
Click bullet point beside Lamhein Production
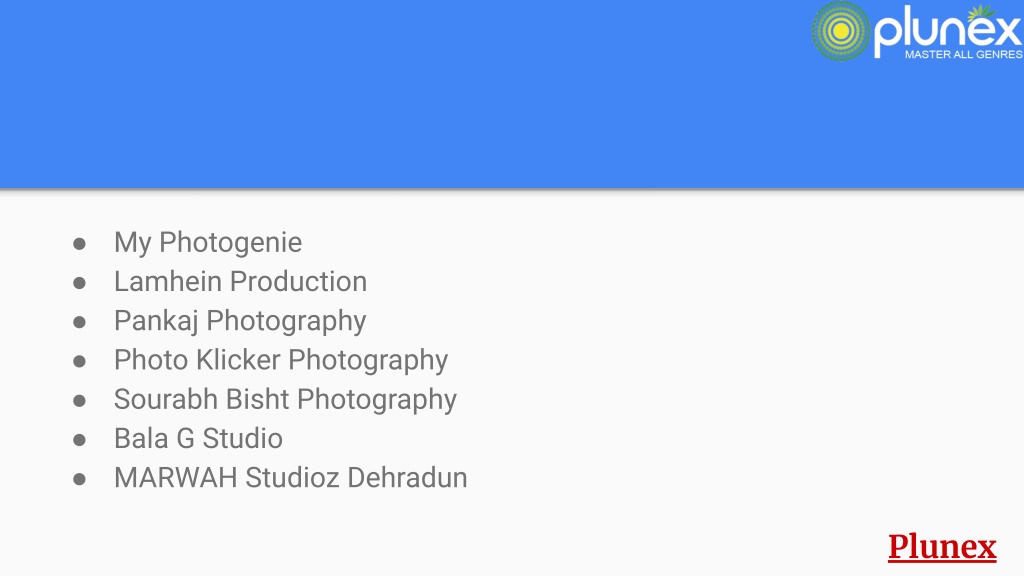click(80, 283)
